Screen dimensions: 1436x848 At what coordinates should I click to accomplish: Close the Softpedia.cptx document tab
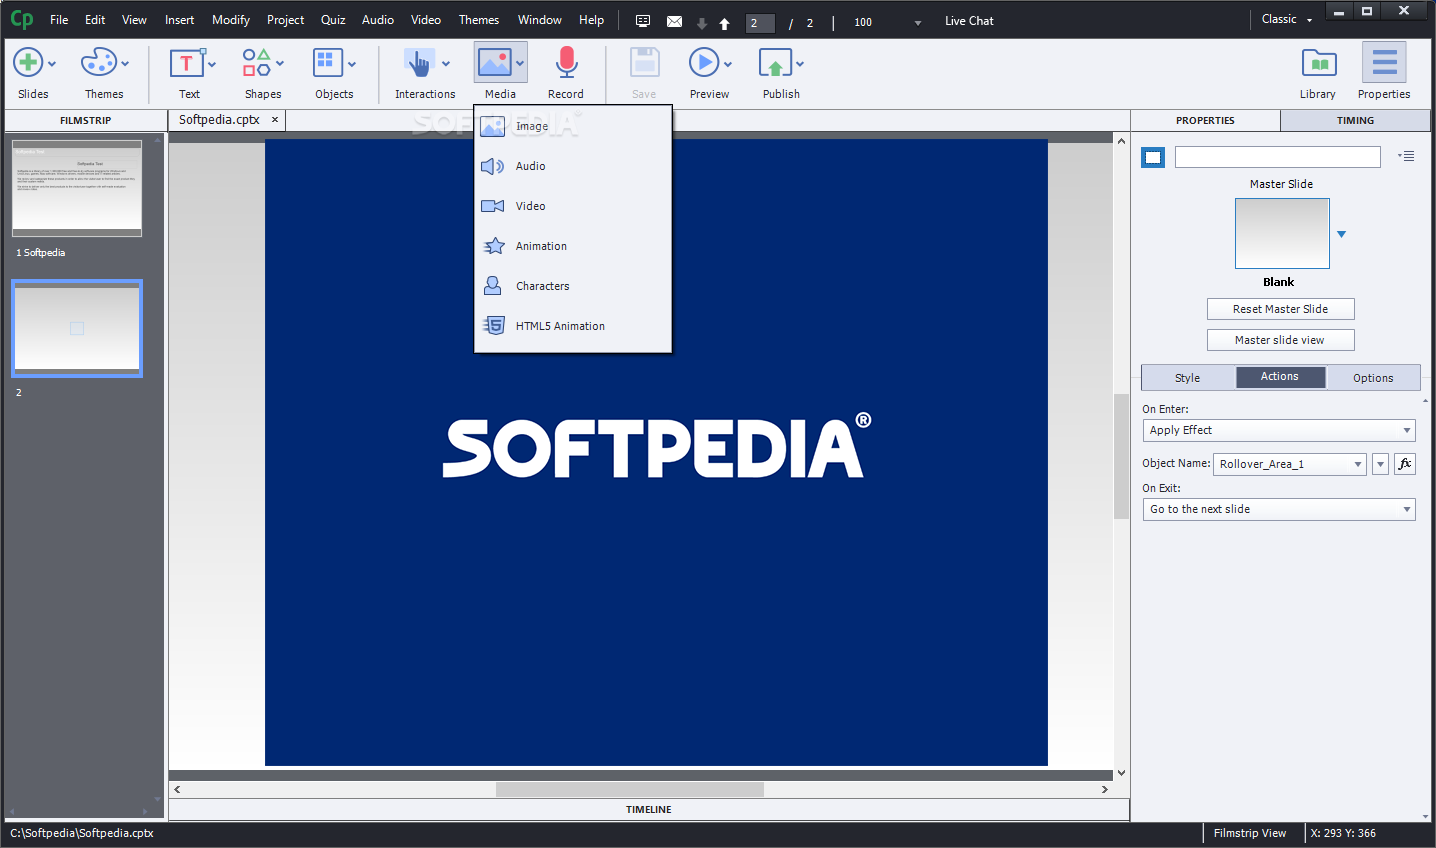(275, 120)
